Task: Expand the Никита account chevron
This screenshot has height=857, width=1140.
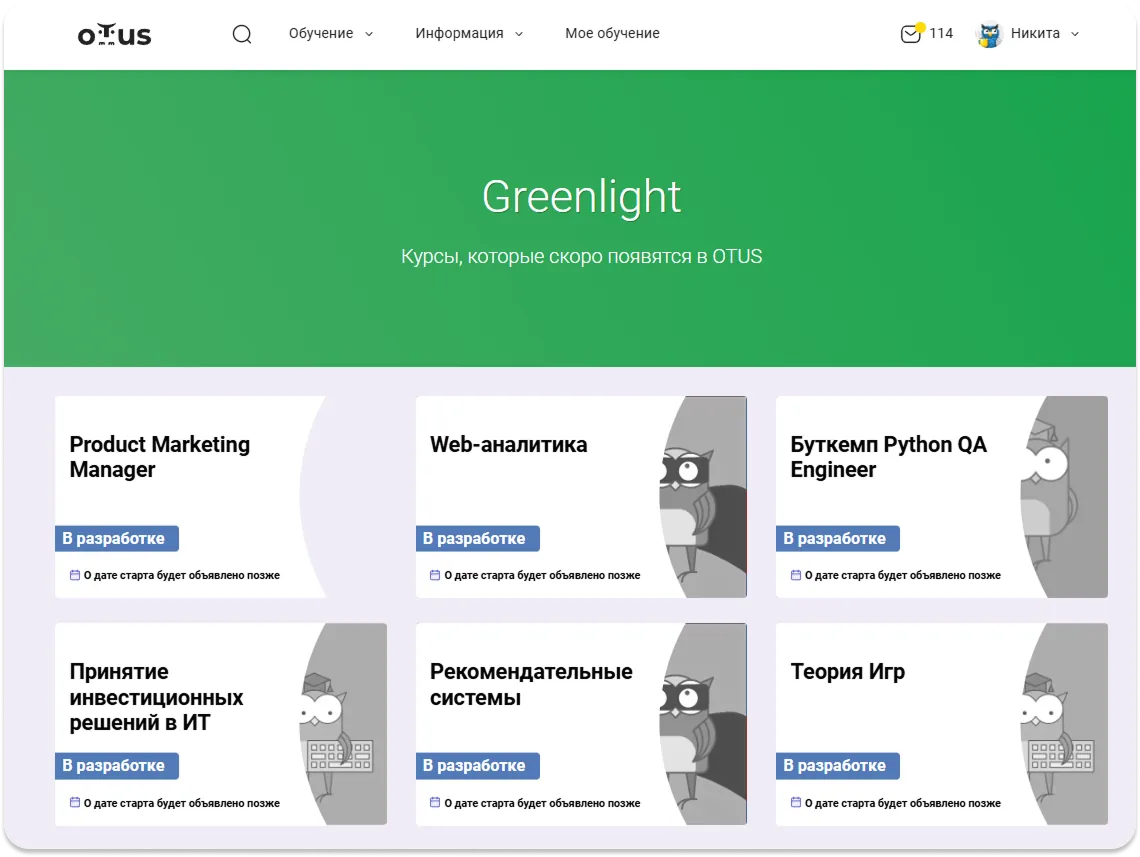Action: (x=1075, y=34)
